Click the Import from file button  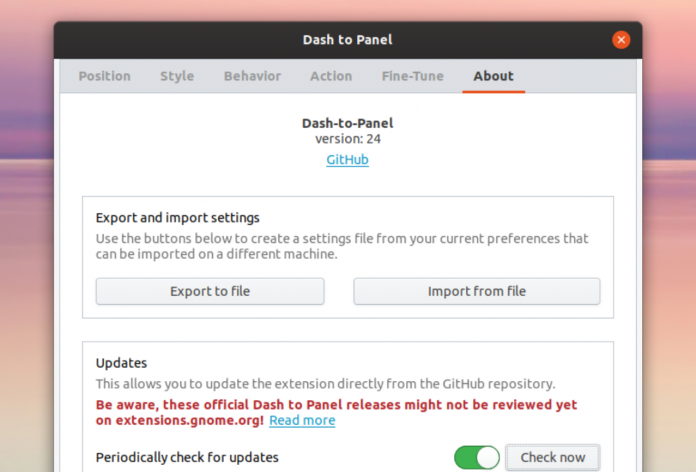(476, 291)
